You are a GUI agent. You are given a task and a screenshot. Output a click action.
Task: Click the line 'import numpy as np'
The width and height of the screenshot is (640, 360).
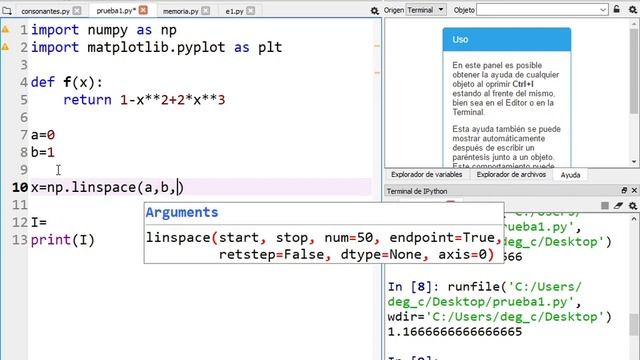[x=104, y=30]
